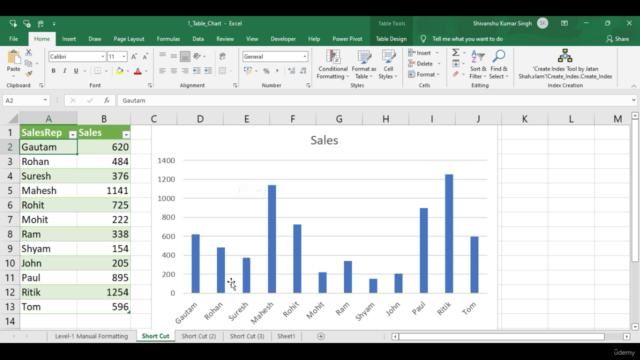Click the Sales chart title

click(x=324, y=140)
